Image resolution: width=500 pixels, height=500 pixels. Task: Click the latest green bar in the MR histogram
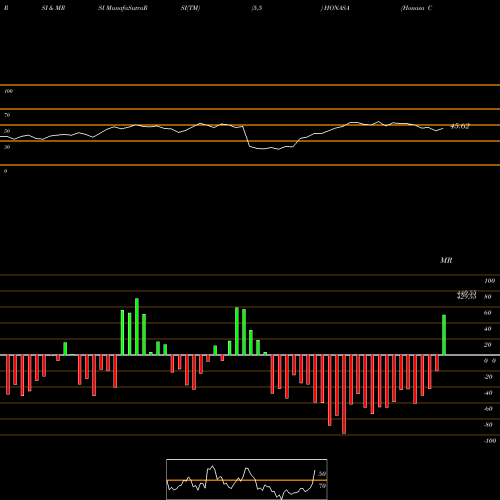(444, 335)
